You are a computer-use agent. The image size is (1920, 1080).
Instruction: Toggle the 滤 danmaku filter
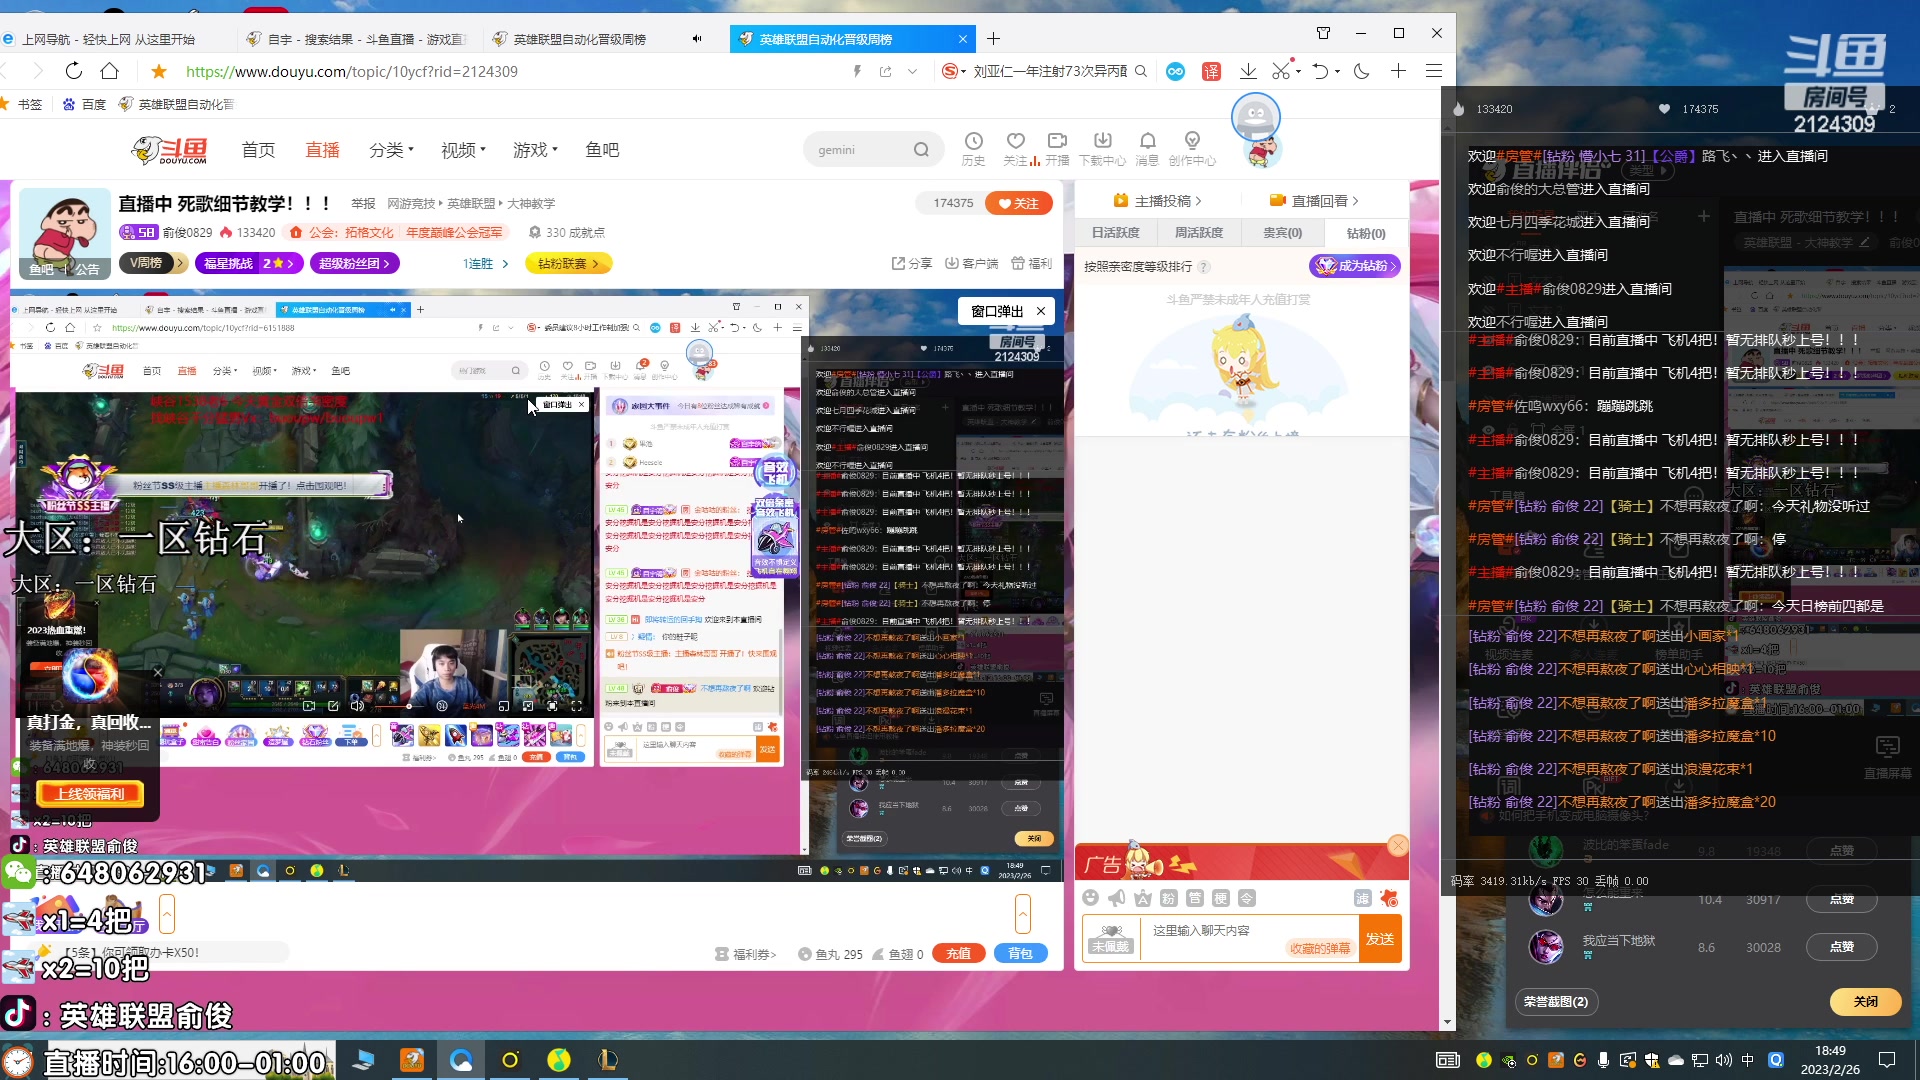click(x=1362, y=898)
